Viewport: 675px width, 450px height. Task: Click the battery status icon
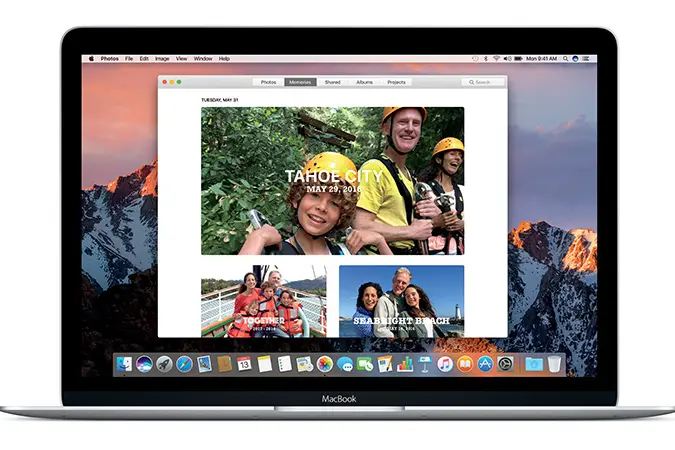point(518,59)
